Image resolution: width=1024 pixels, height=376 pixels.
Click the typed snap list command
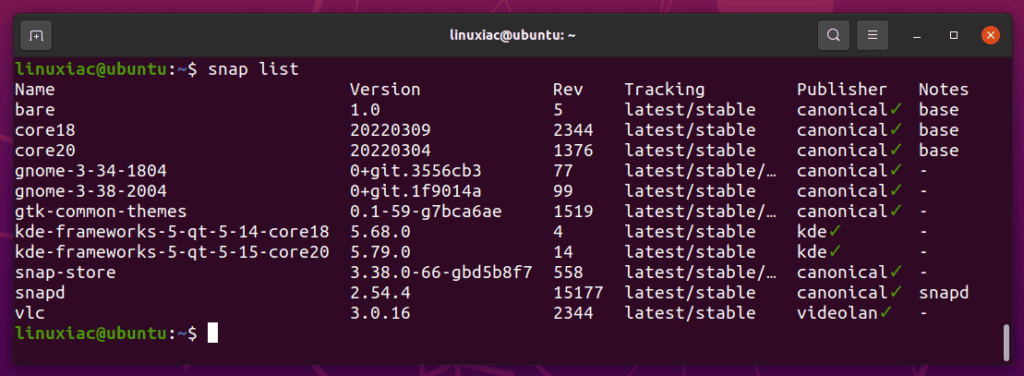pyautogui.click(x=253, y=69)
